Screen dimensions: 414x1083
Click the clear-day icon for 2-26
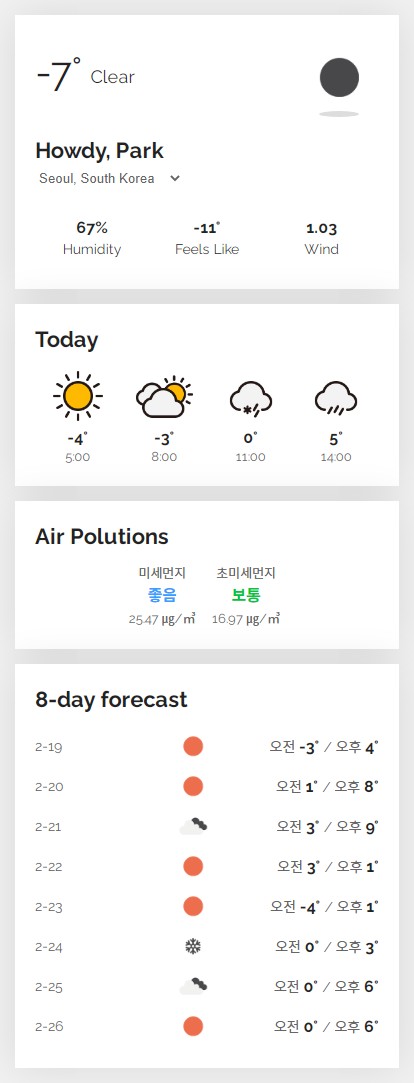click(x=193, y=1026)
